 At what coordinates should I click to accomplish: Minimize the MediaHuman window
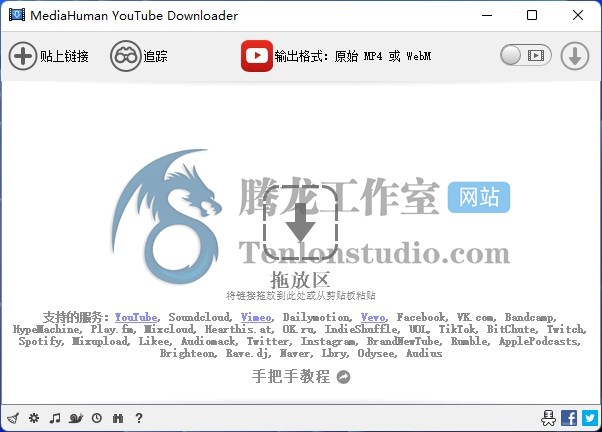click(x=487, y=15)
